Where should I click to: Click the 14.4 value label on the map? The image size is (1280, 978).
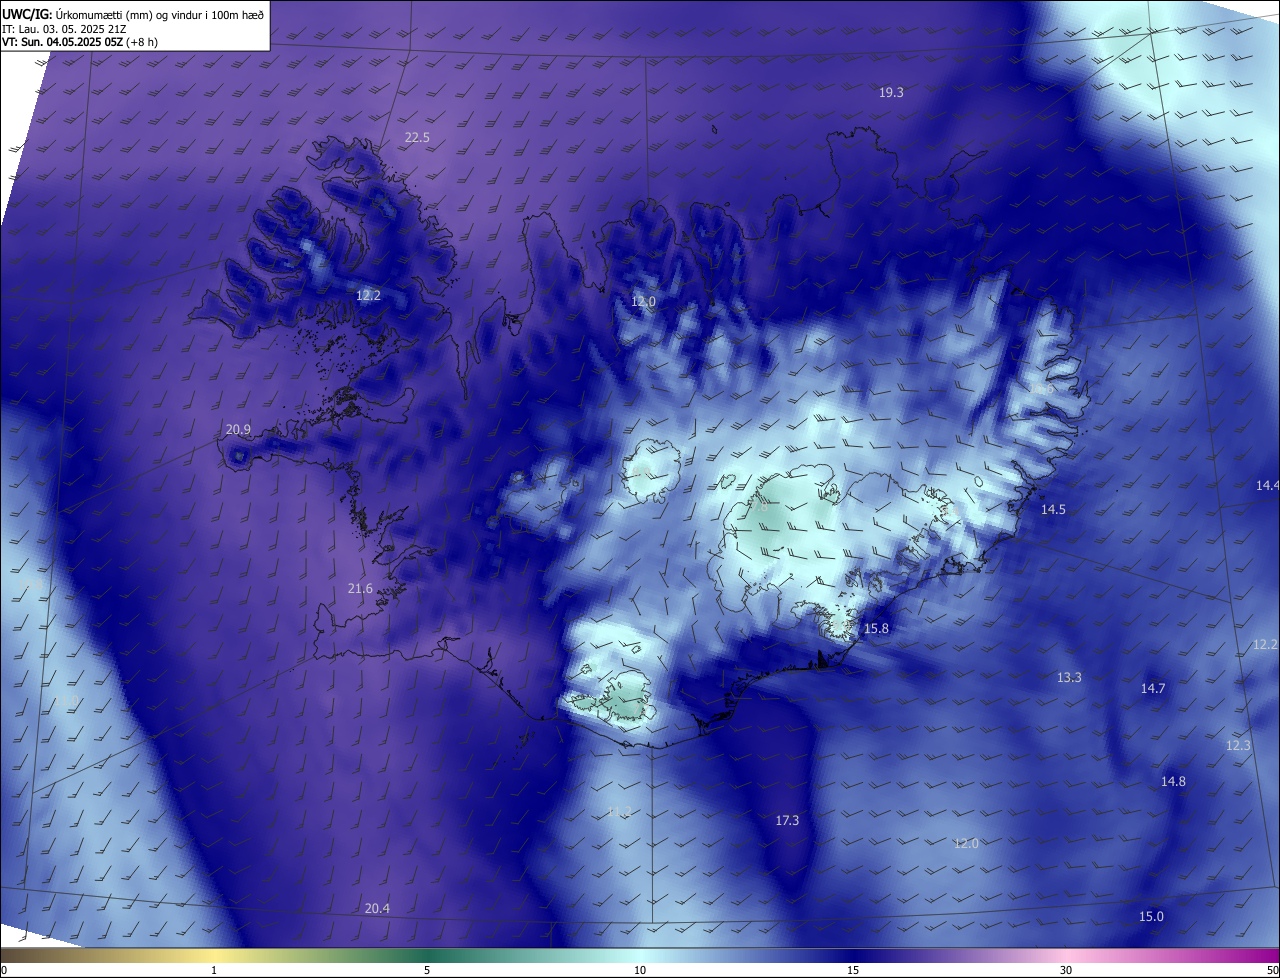[1267, 486]
